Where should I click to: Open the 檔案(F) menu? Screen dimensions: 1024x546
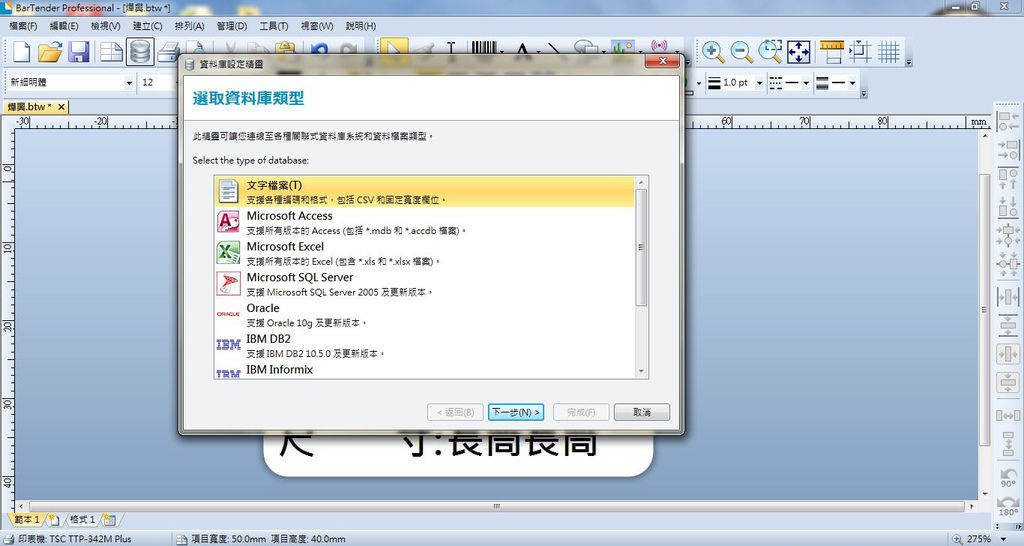(23, 26)
